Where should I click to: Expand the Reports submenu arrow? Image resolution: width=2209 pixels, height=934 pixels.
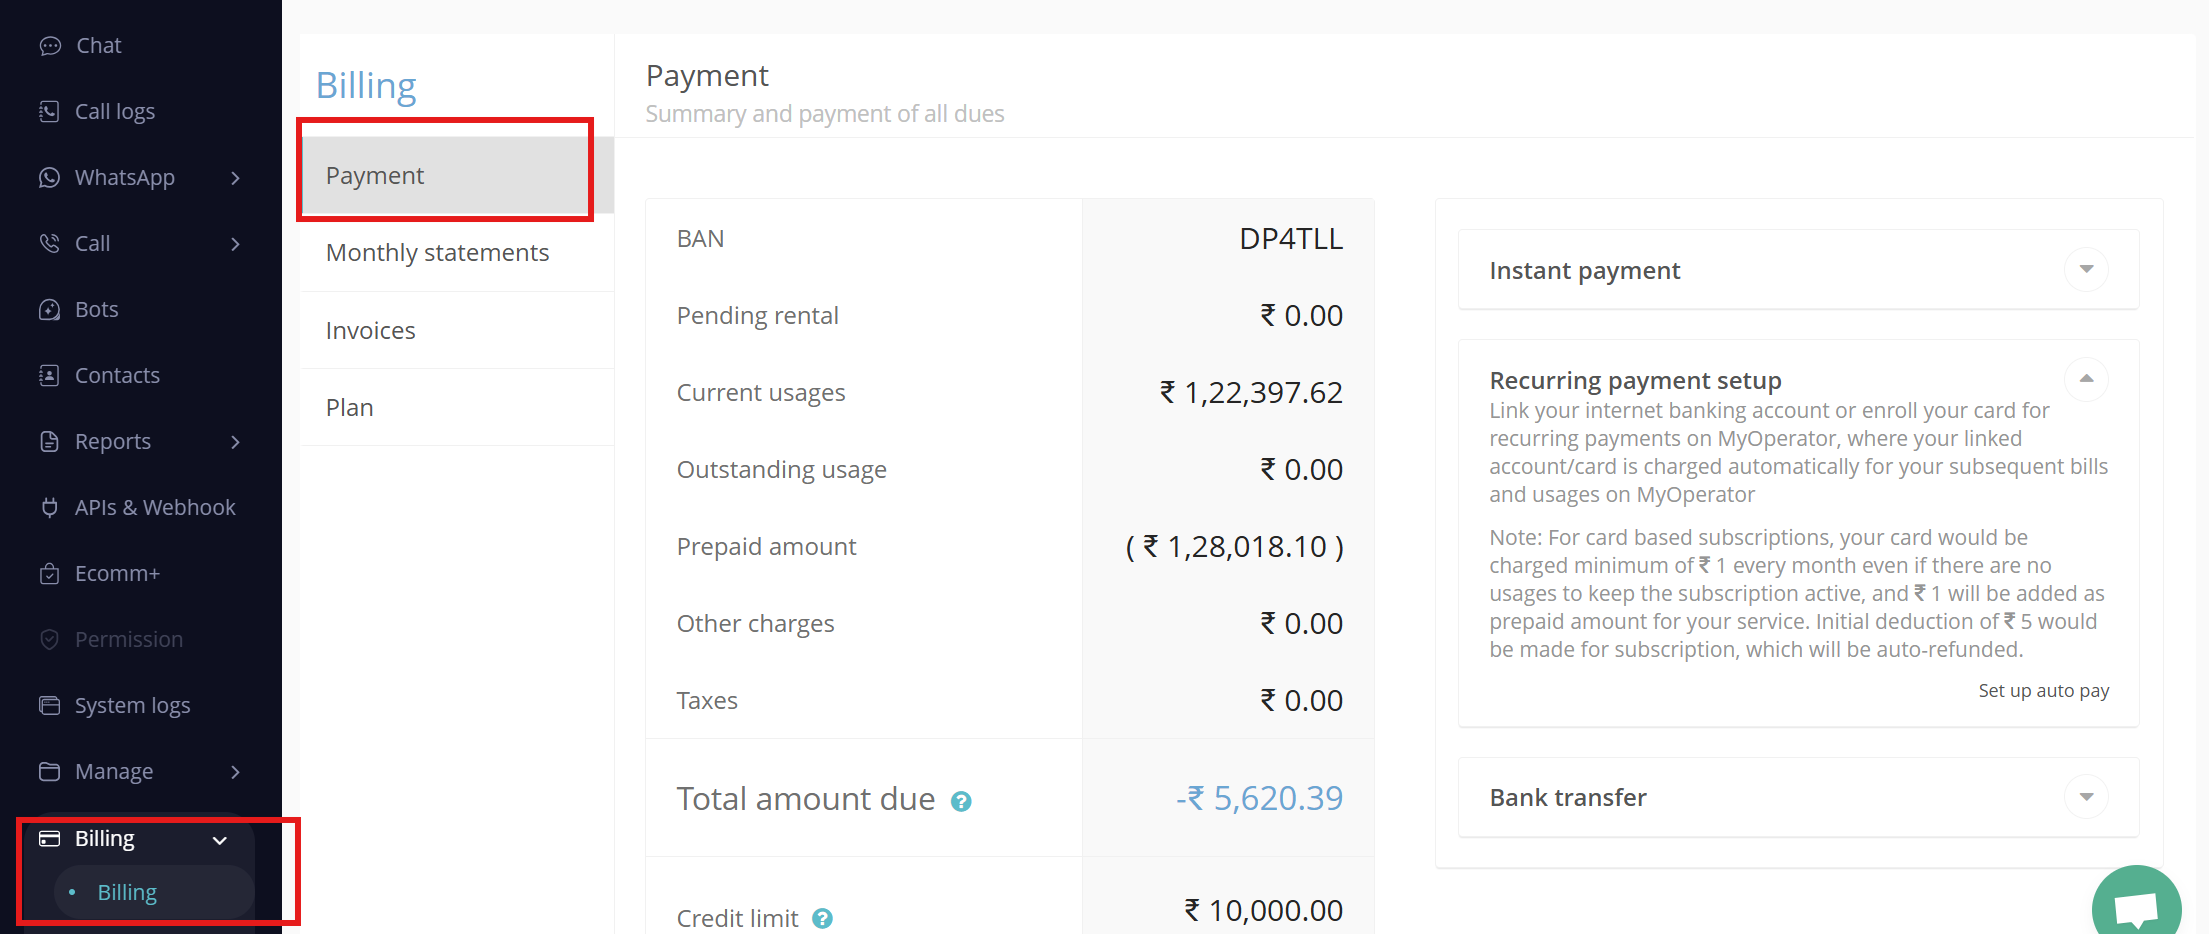click(x=236, y=442)
